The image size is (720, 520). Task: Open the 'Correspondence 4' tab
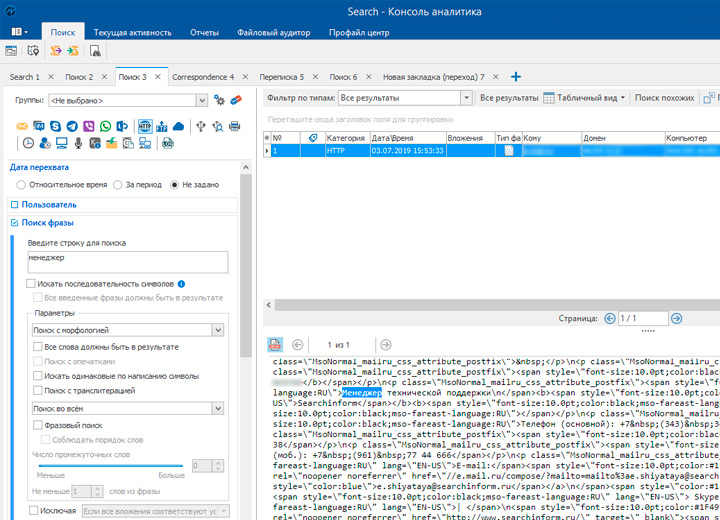tap(203, 77)
